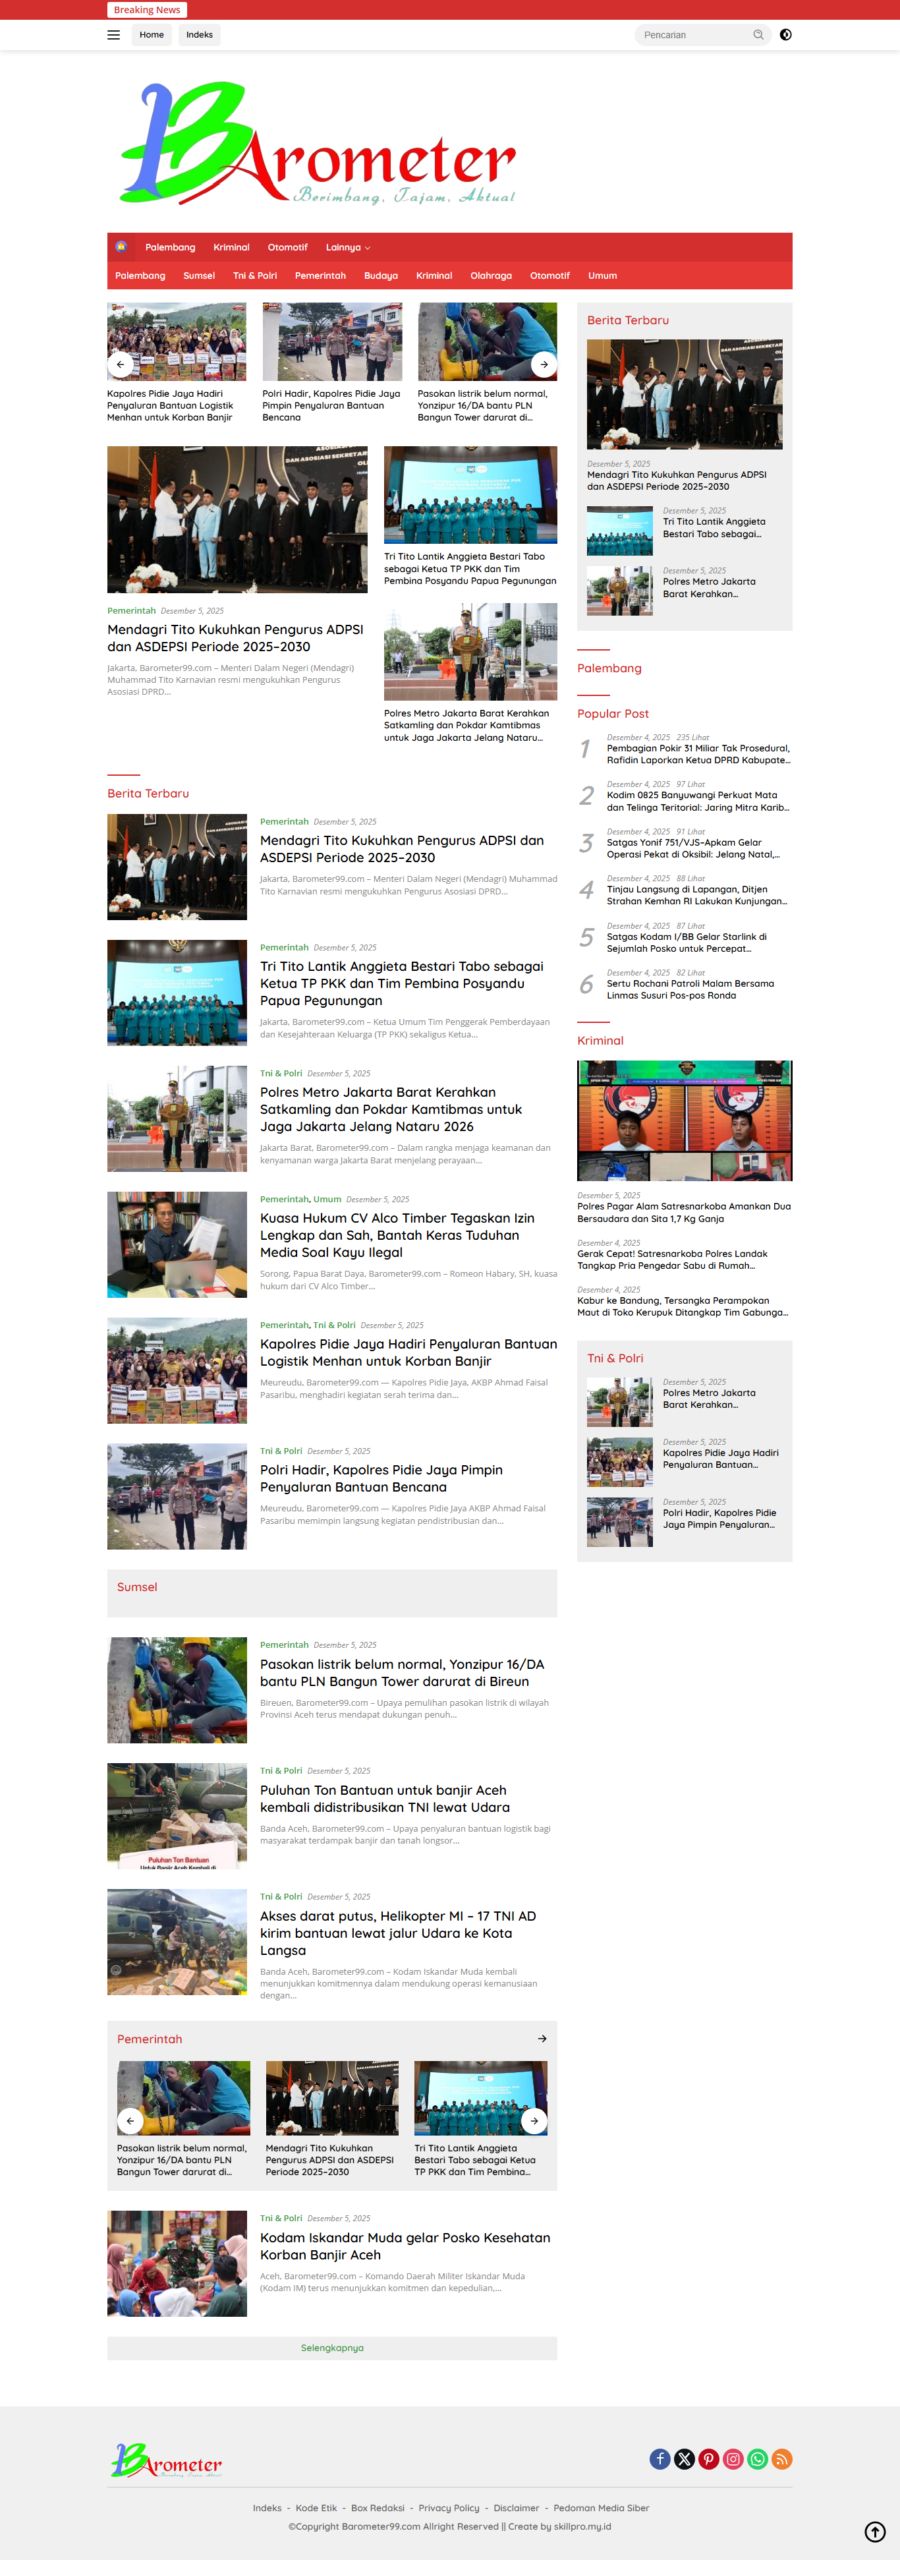Expand the Lainnya dropdown menu
This screenshot has width=900, height=2560.
click(x=347, y=248)
